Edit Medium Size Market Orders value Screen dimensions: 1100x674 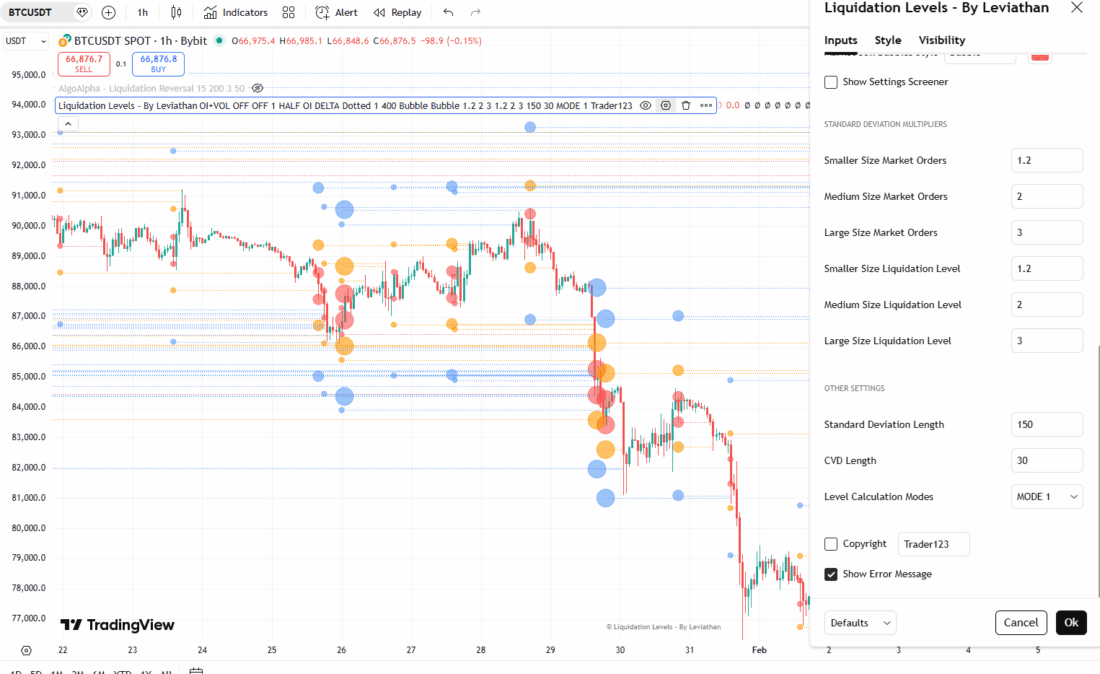coord(1046,196)
